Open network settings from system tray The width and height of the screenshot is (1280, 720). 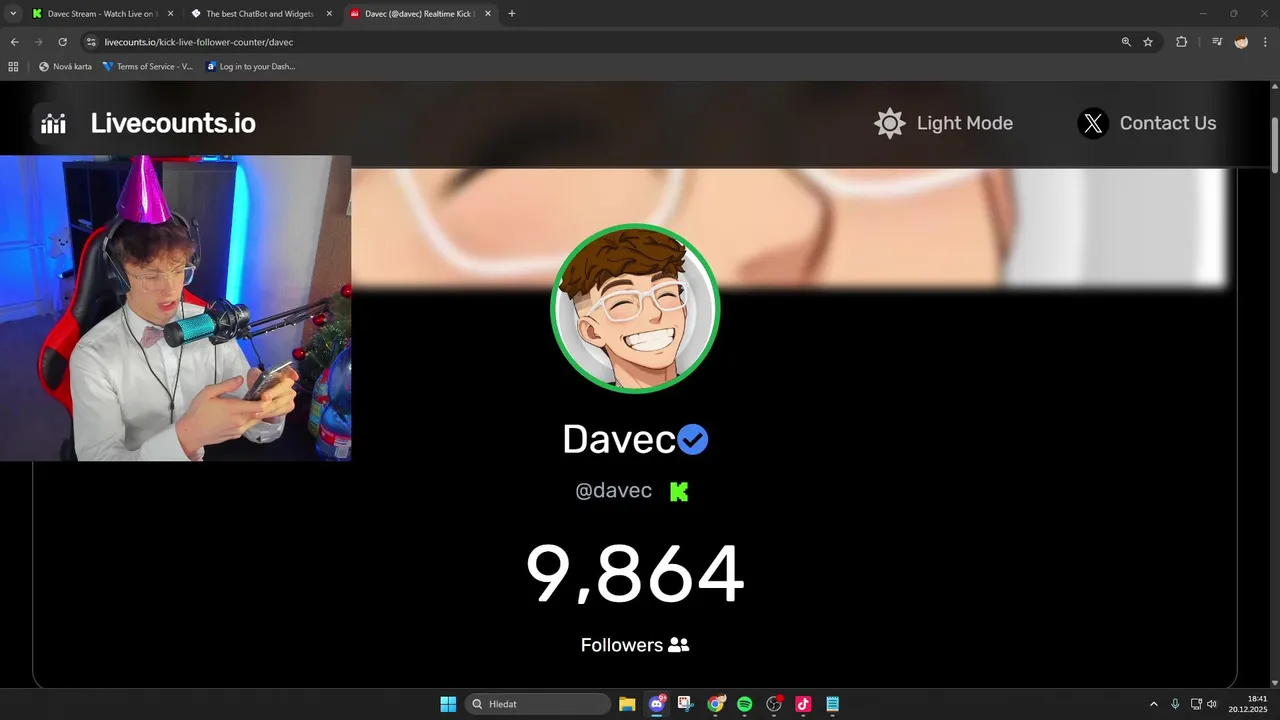pos(1196,704)
